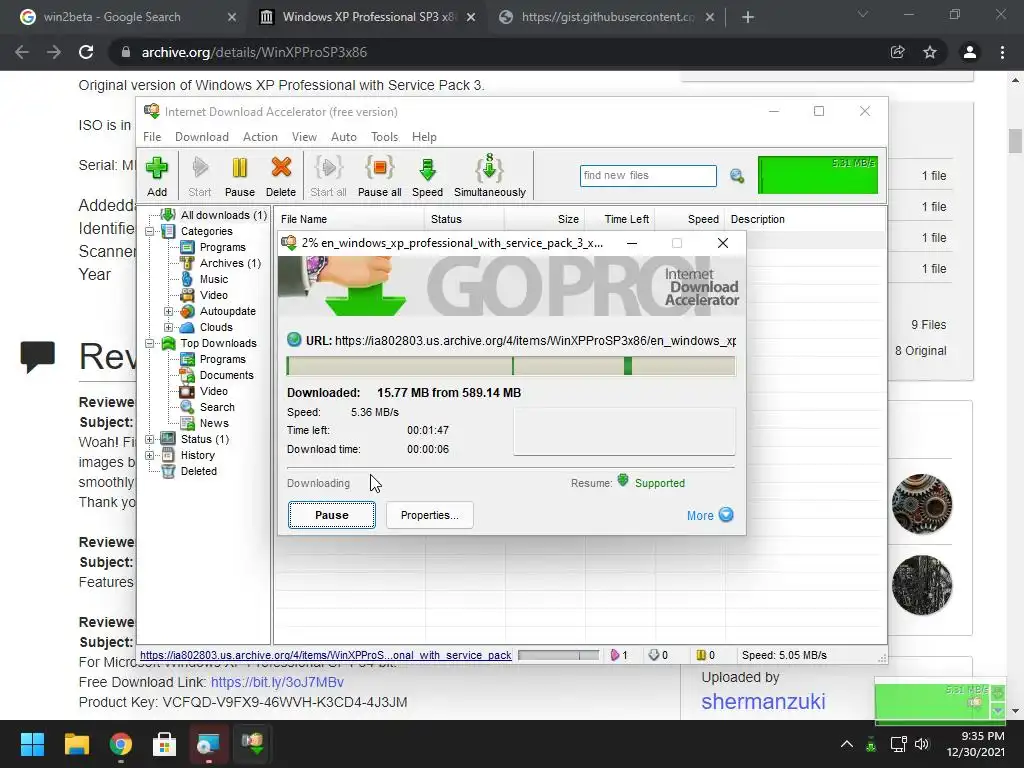
Task: Click the blue More arrow icon
Action: pos(726,515)
